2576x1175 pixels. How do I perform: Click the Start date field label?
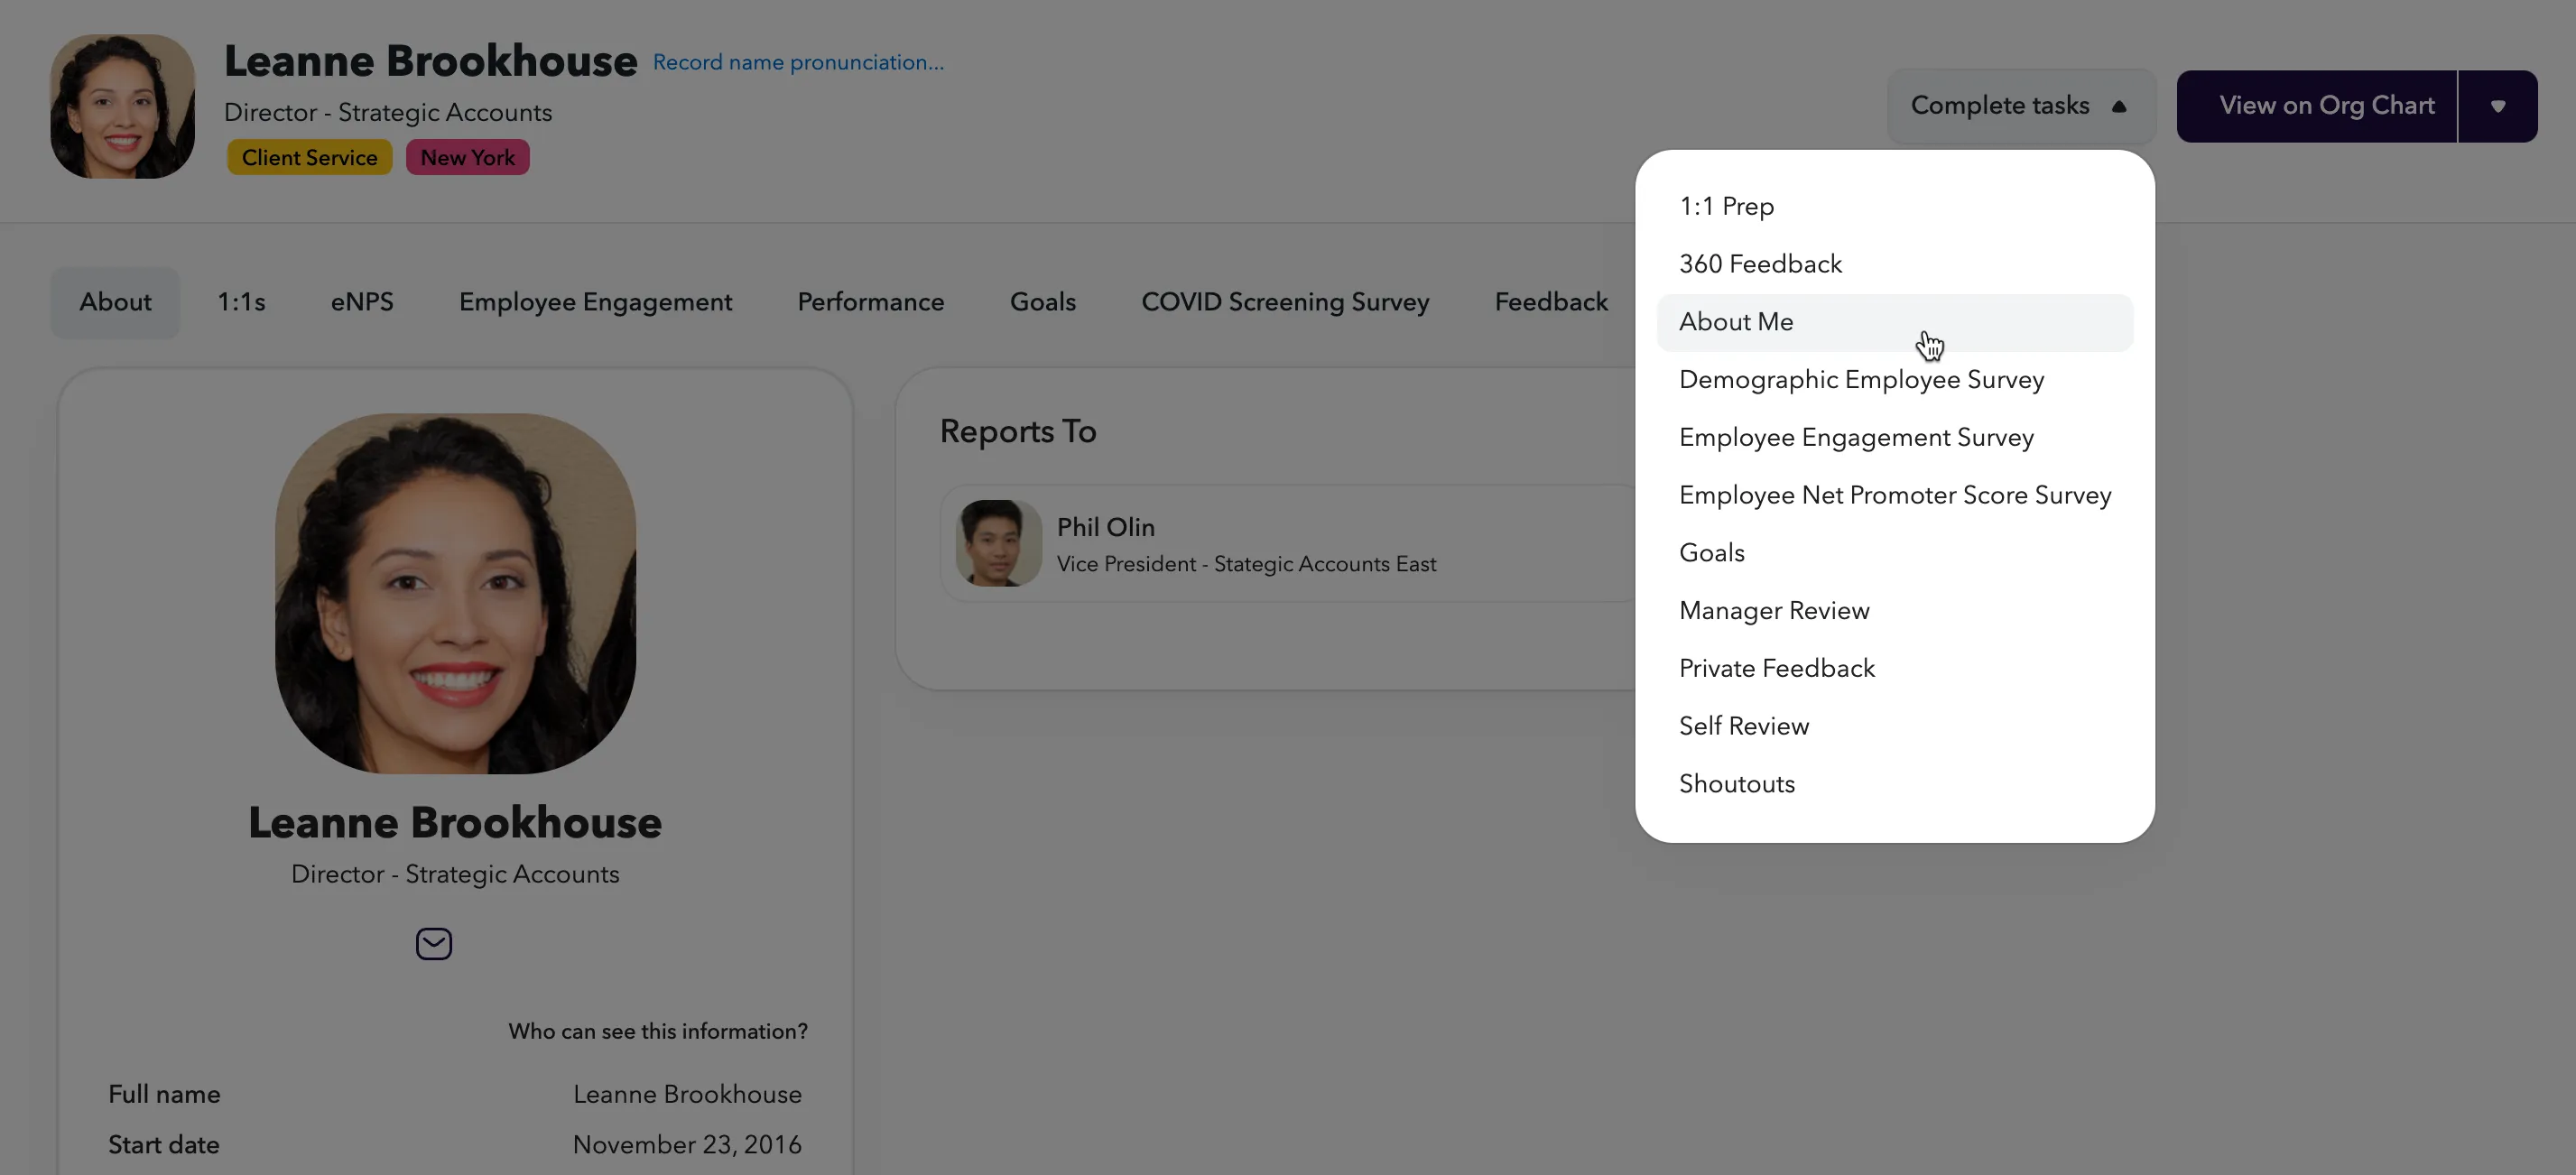coord(163,1145)
